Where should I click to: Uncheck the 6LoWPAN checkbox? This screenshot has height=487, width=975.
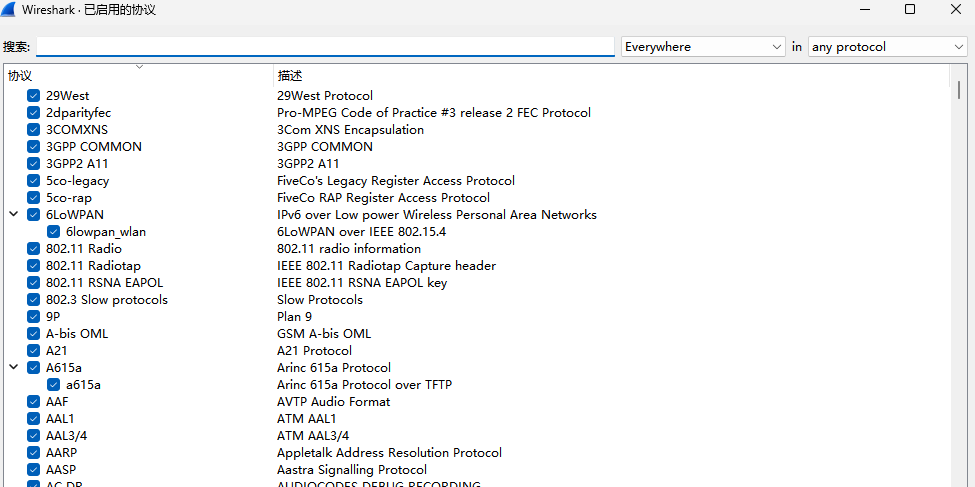(34, 215)
